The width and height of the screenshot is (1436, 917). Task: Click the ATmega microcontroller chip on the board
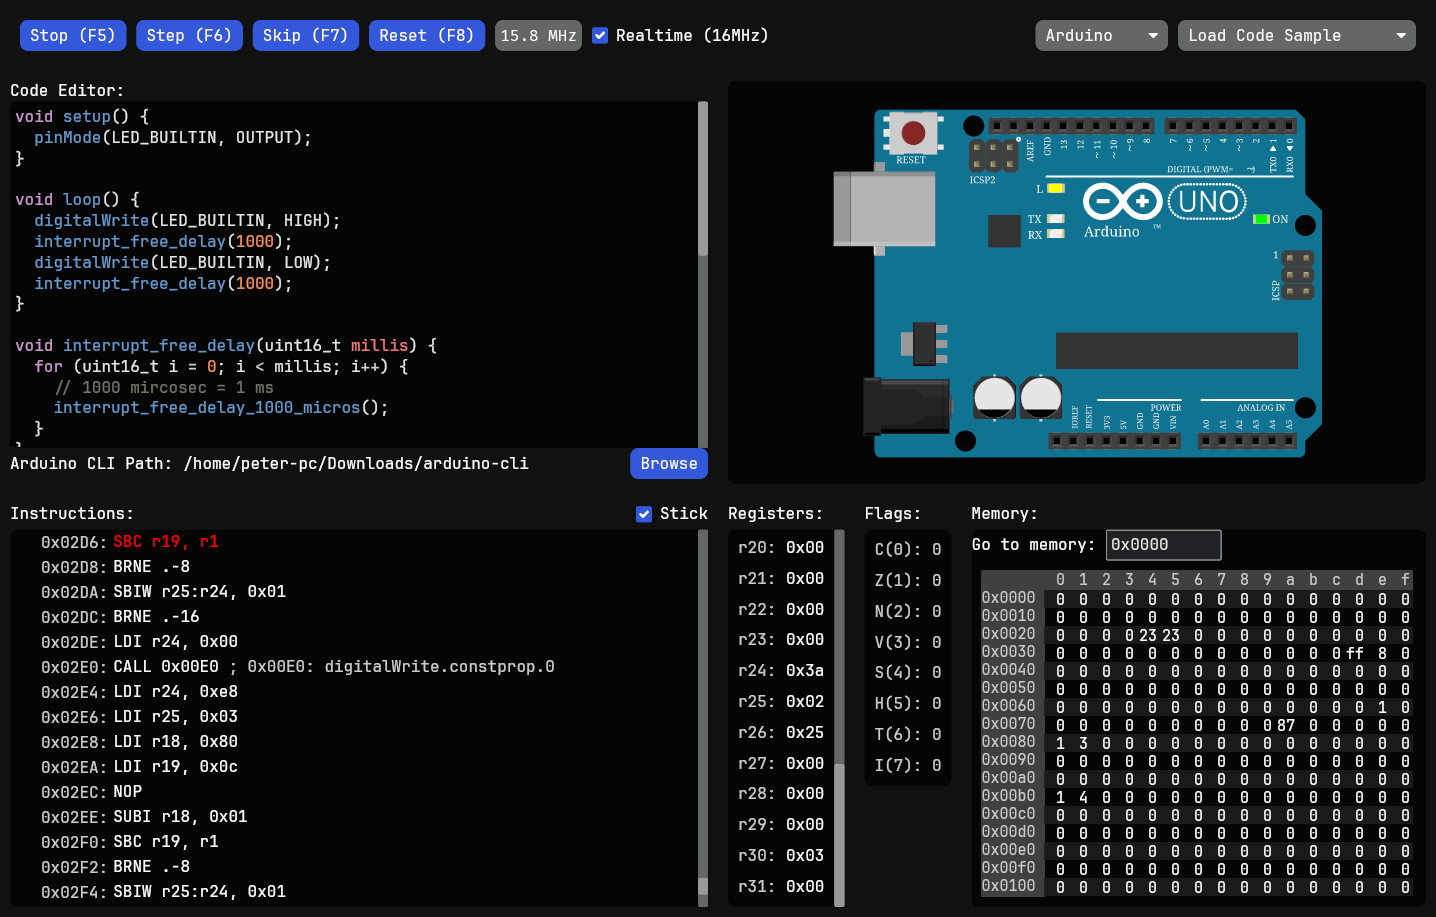click(1177, 351)
